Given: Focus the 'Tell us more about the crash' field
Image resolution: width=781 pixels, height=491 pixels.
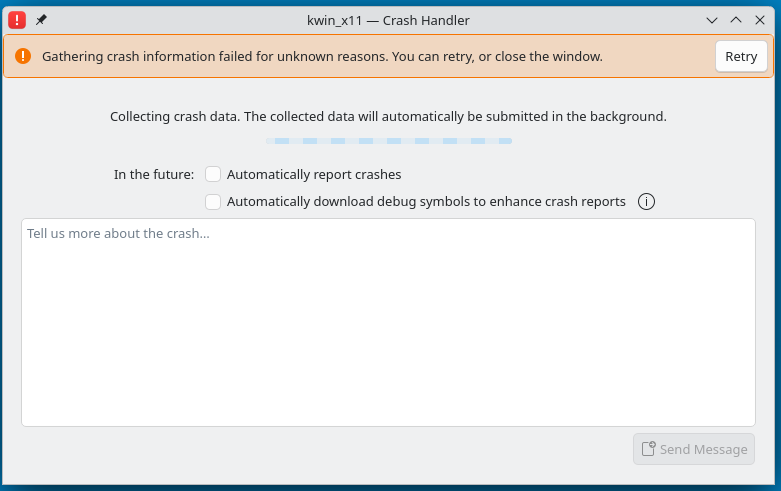Looking at the screenshot, I should click(x=389, y=322).
